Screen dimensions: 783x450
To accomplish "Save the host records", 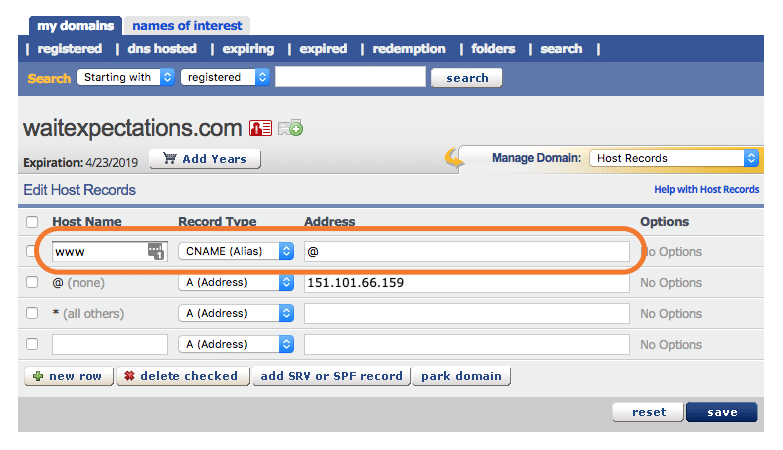I will point(721,412).
